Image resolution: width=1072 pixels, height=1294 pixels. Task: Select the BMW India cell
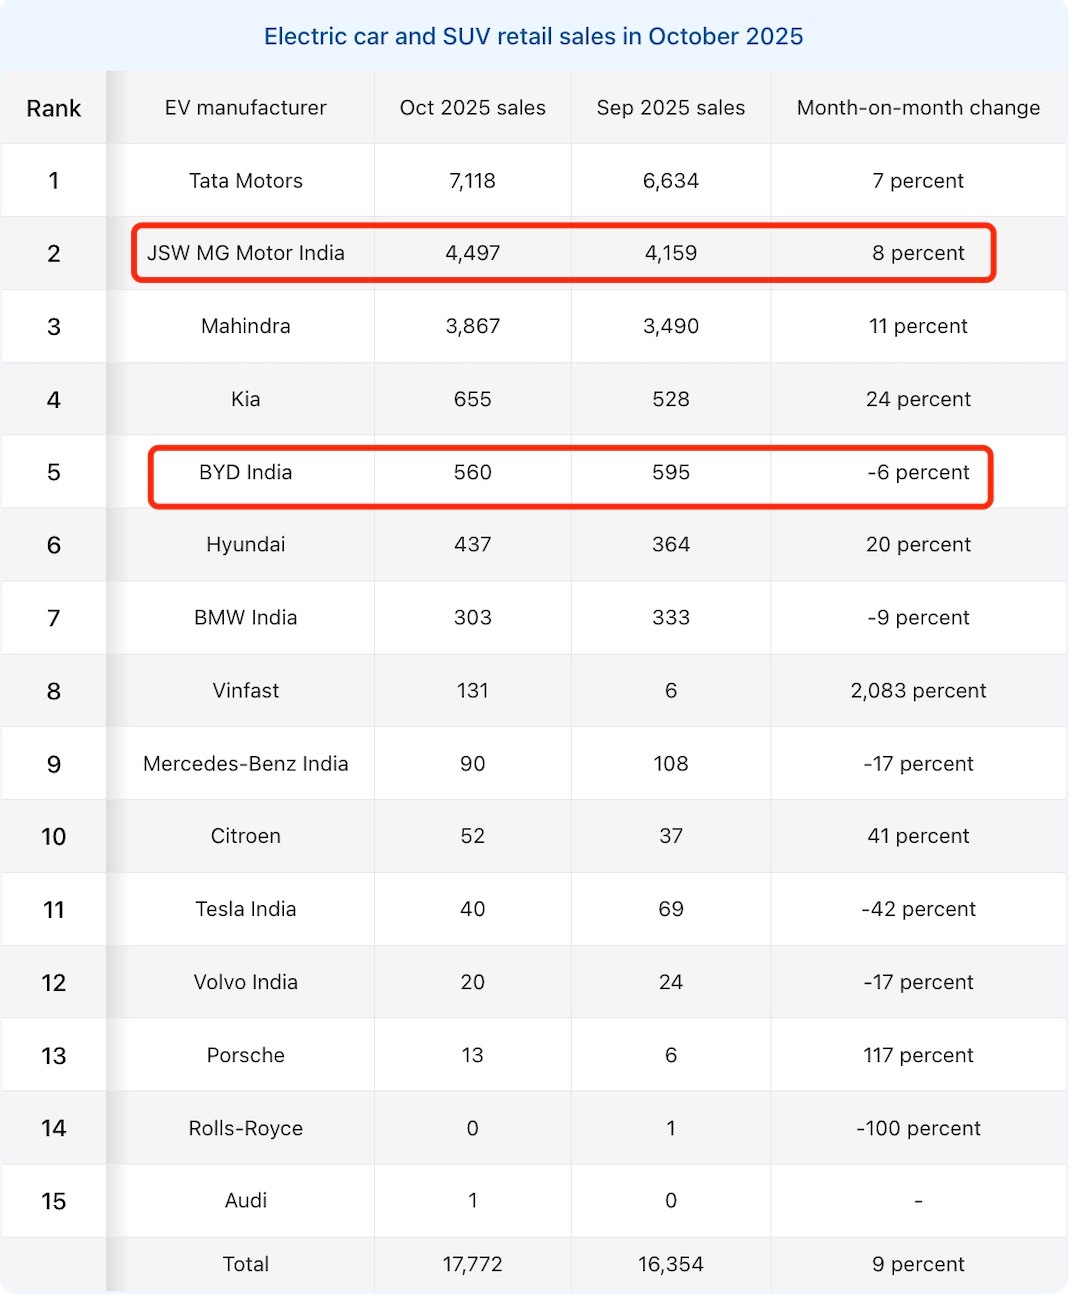(x=246, y=618)
